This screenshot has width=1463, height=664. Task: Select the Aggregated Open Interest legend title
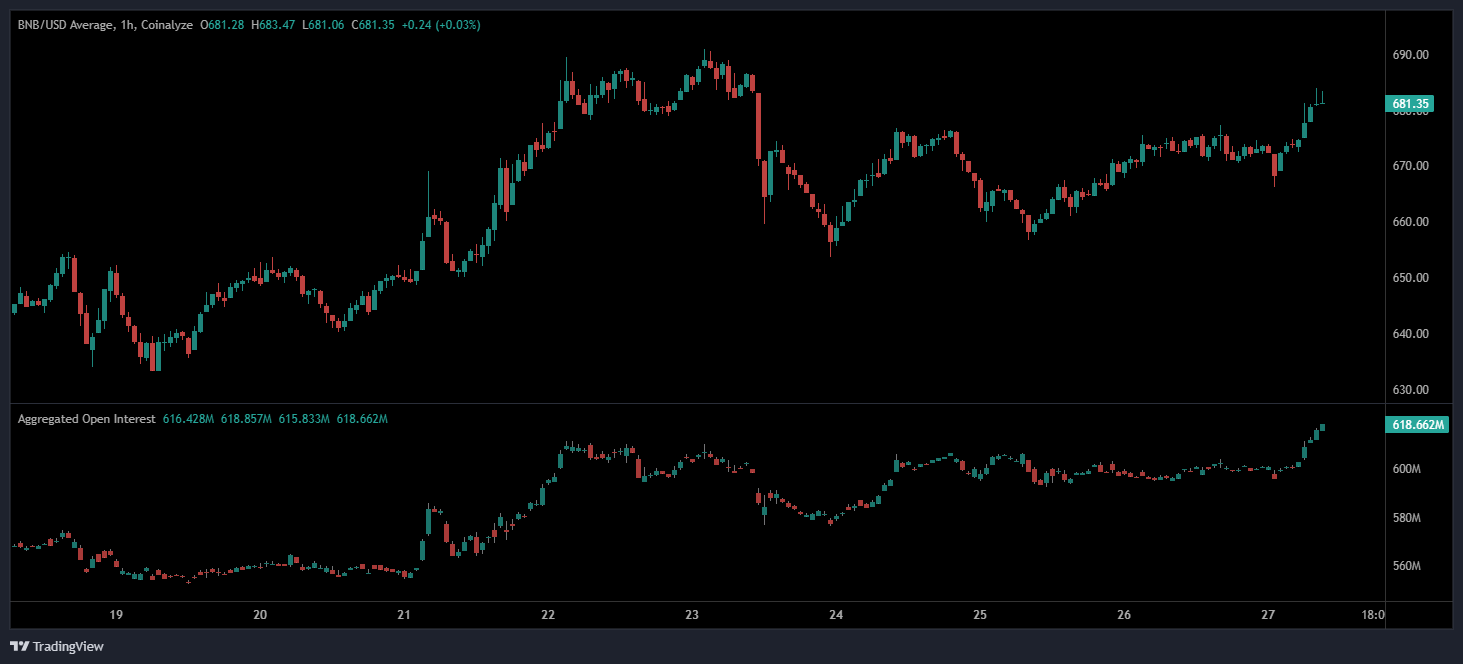(x=86, y=419)
